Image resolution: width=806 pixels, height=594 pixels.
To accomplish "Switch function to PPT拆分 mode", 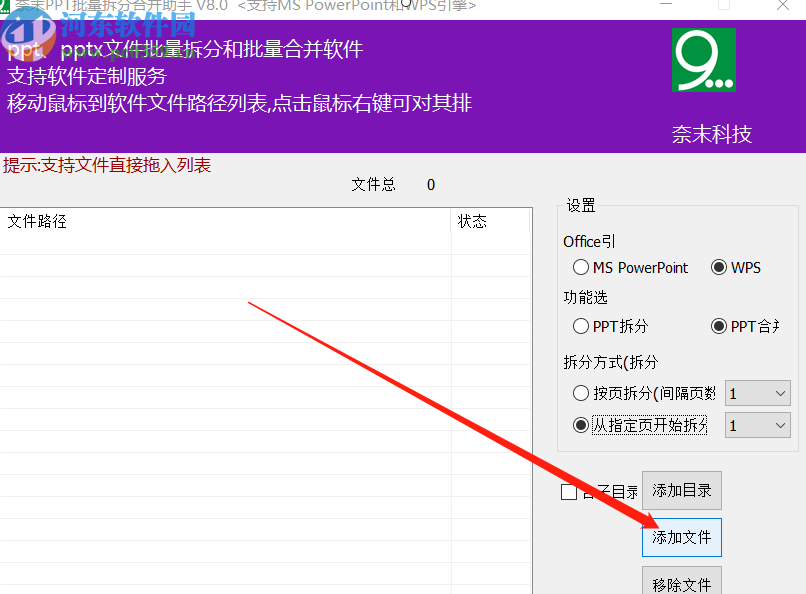I will [x=580, y=326].
